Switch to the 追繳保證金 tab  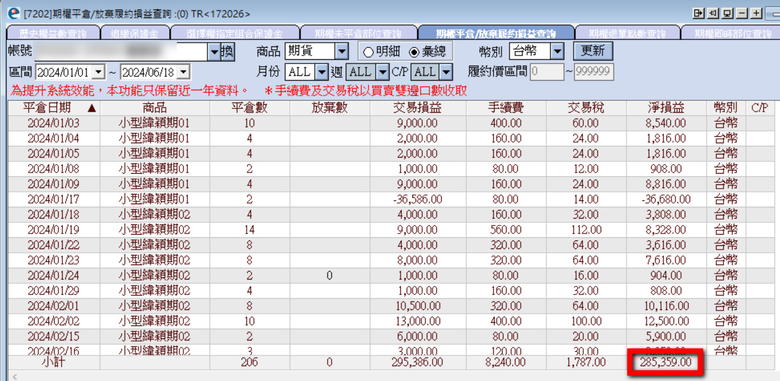(134, 34)
